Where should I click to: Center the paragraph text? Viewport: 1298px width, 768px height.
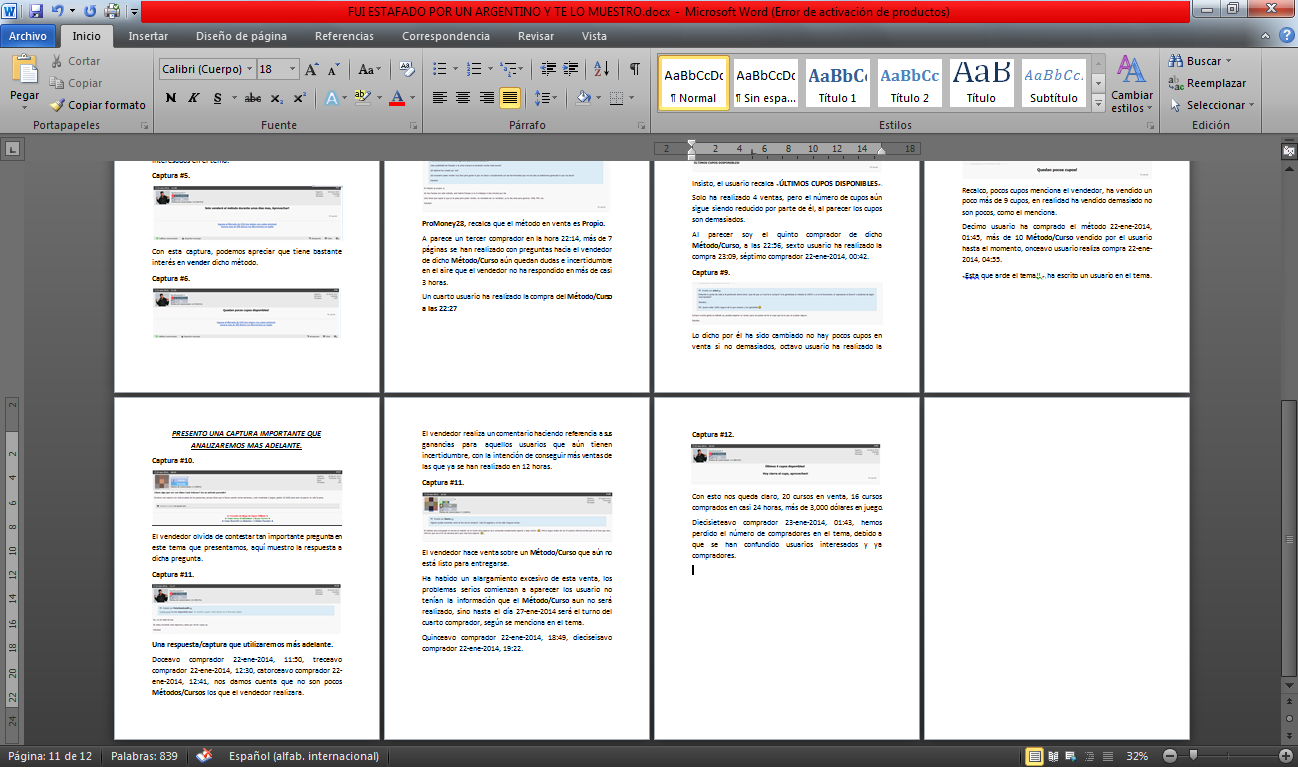tap(463, 98)
